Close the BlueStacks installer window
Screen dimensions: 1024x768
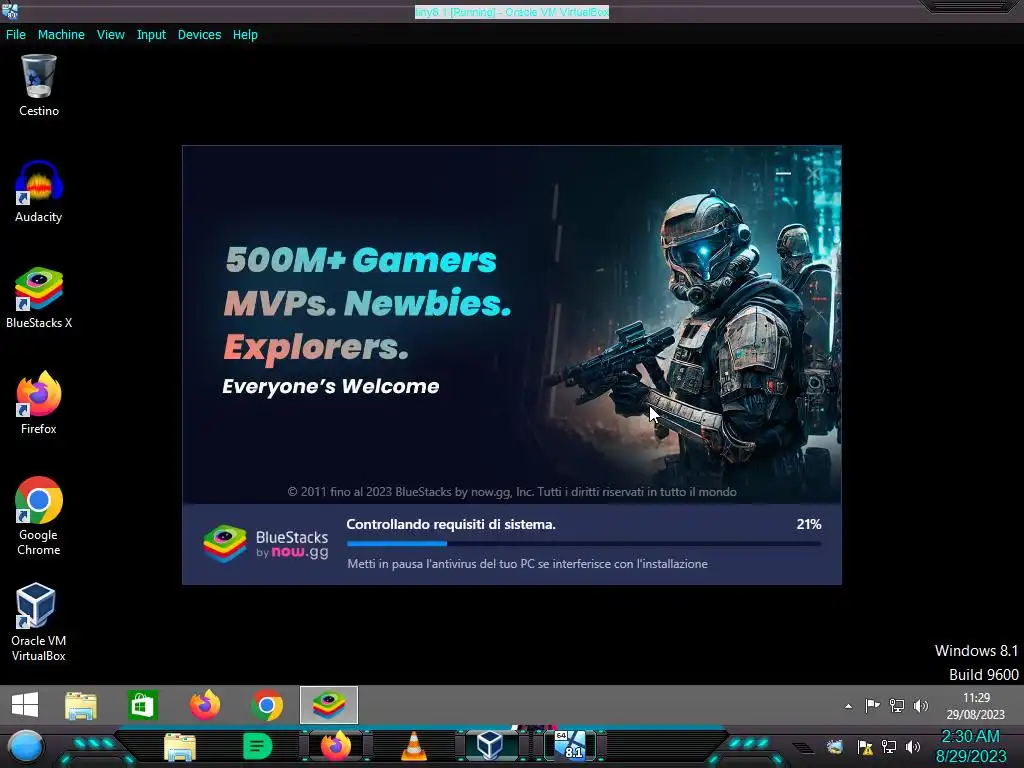pyautogui.click(x=813, y=174)
